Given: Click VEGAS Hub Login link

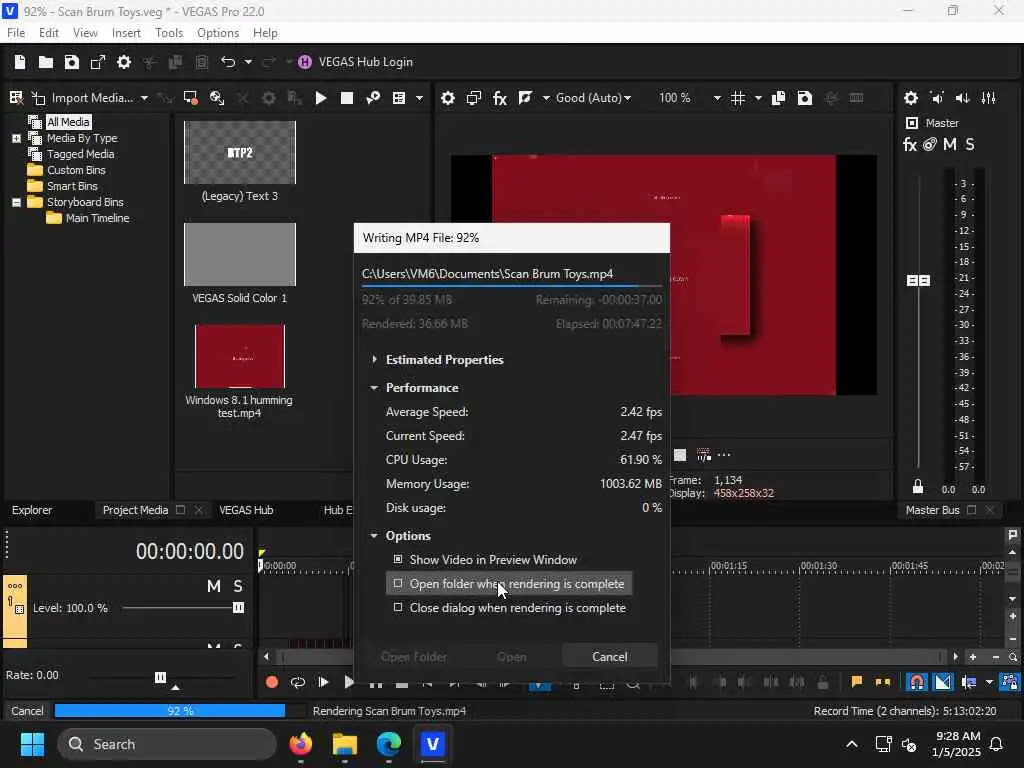Looking at the screenshot, I should coord(366,62).
